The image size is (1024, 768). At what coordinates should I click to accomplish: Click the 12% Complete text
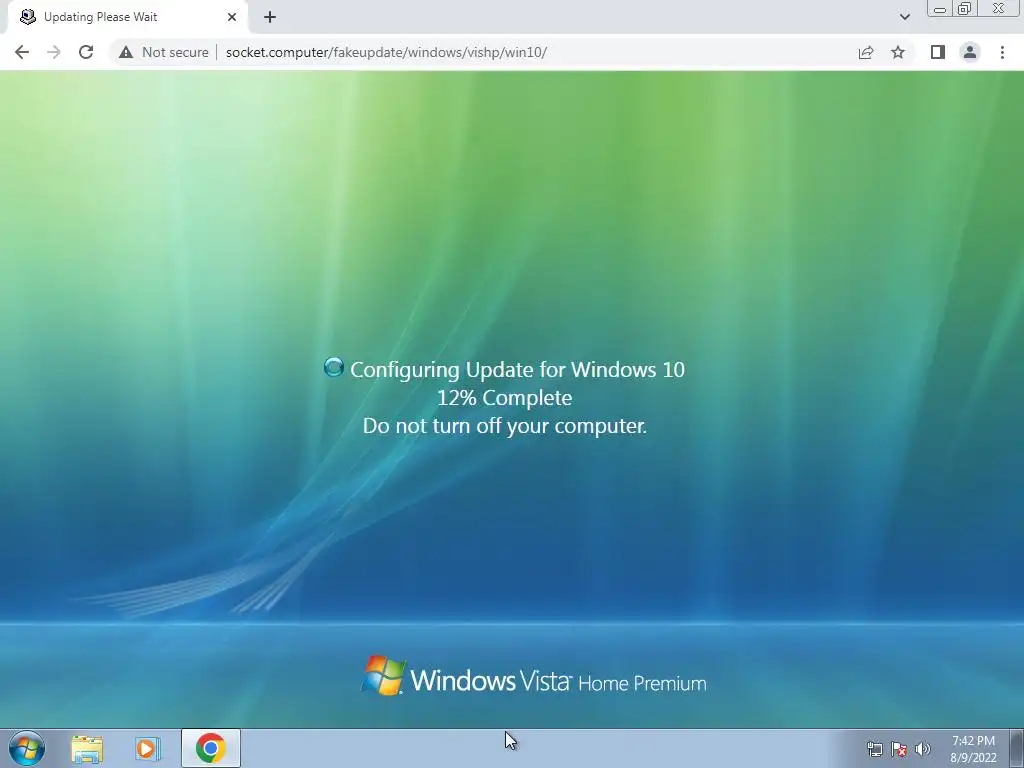[x=504, y=398]
